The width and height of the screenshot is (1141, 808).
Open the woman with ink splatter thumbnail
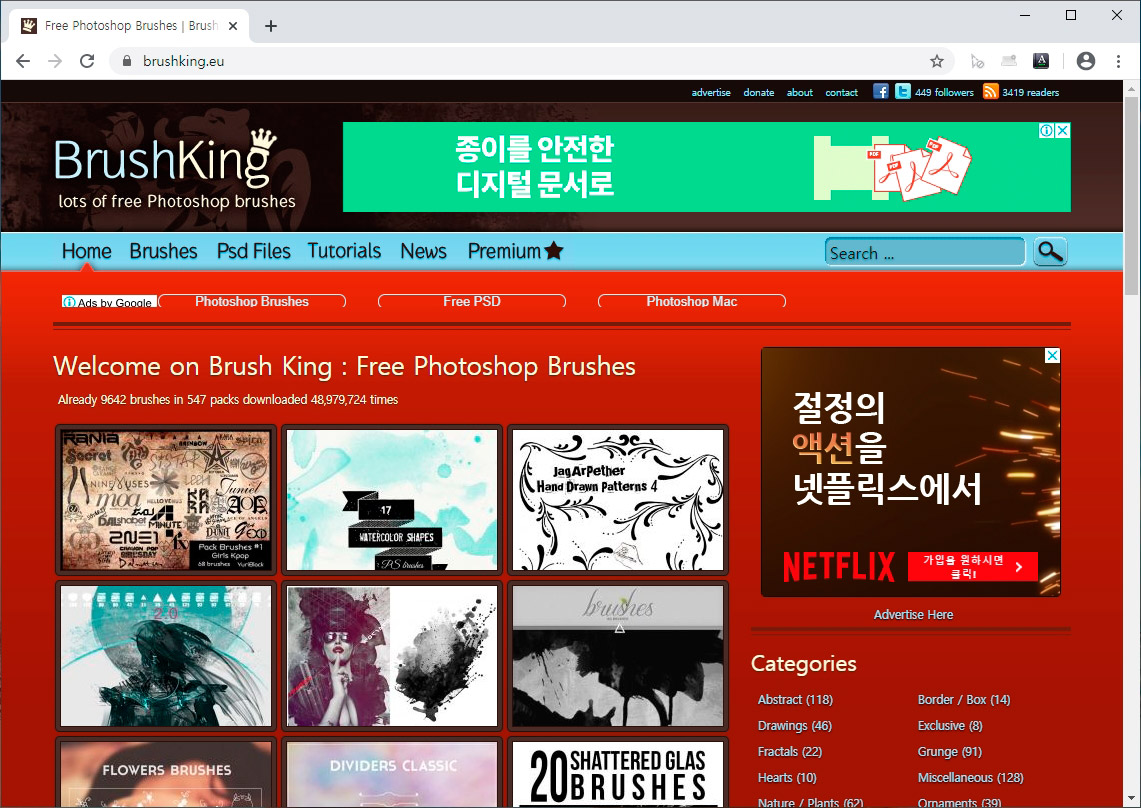click(x=392, y=656)
